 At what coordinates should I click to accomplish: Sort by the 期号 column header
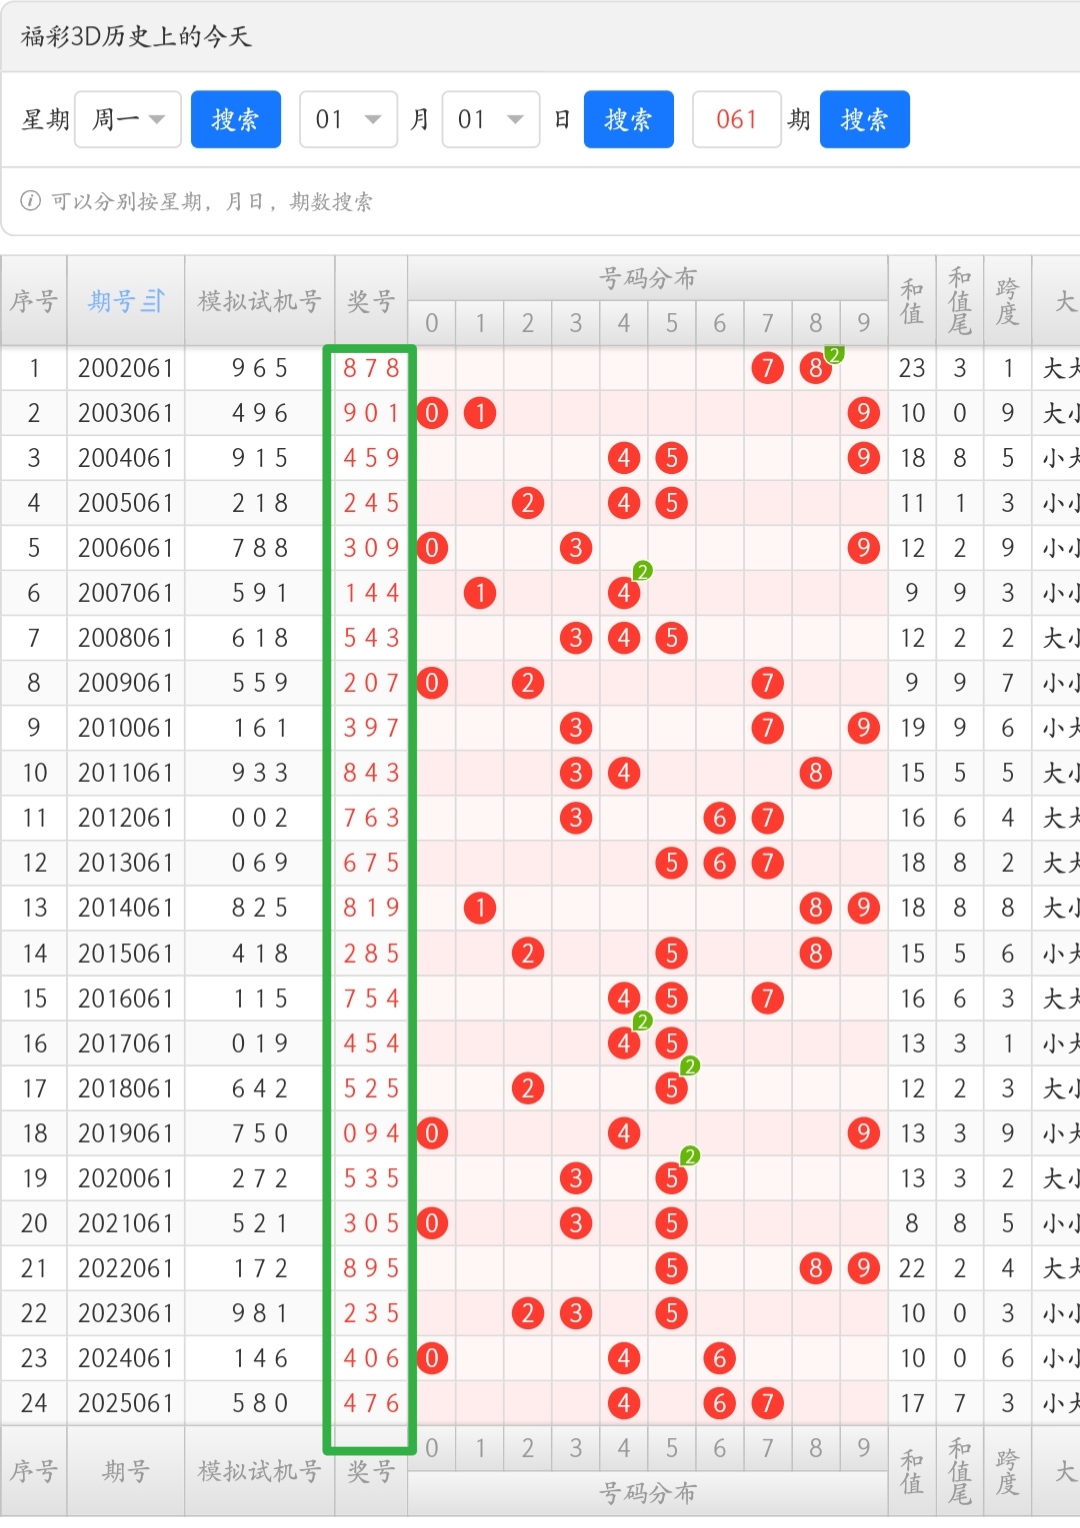[x=126, y=301]
